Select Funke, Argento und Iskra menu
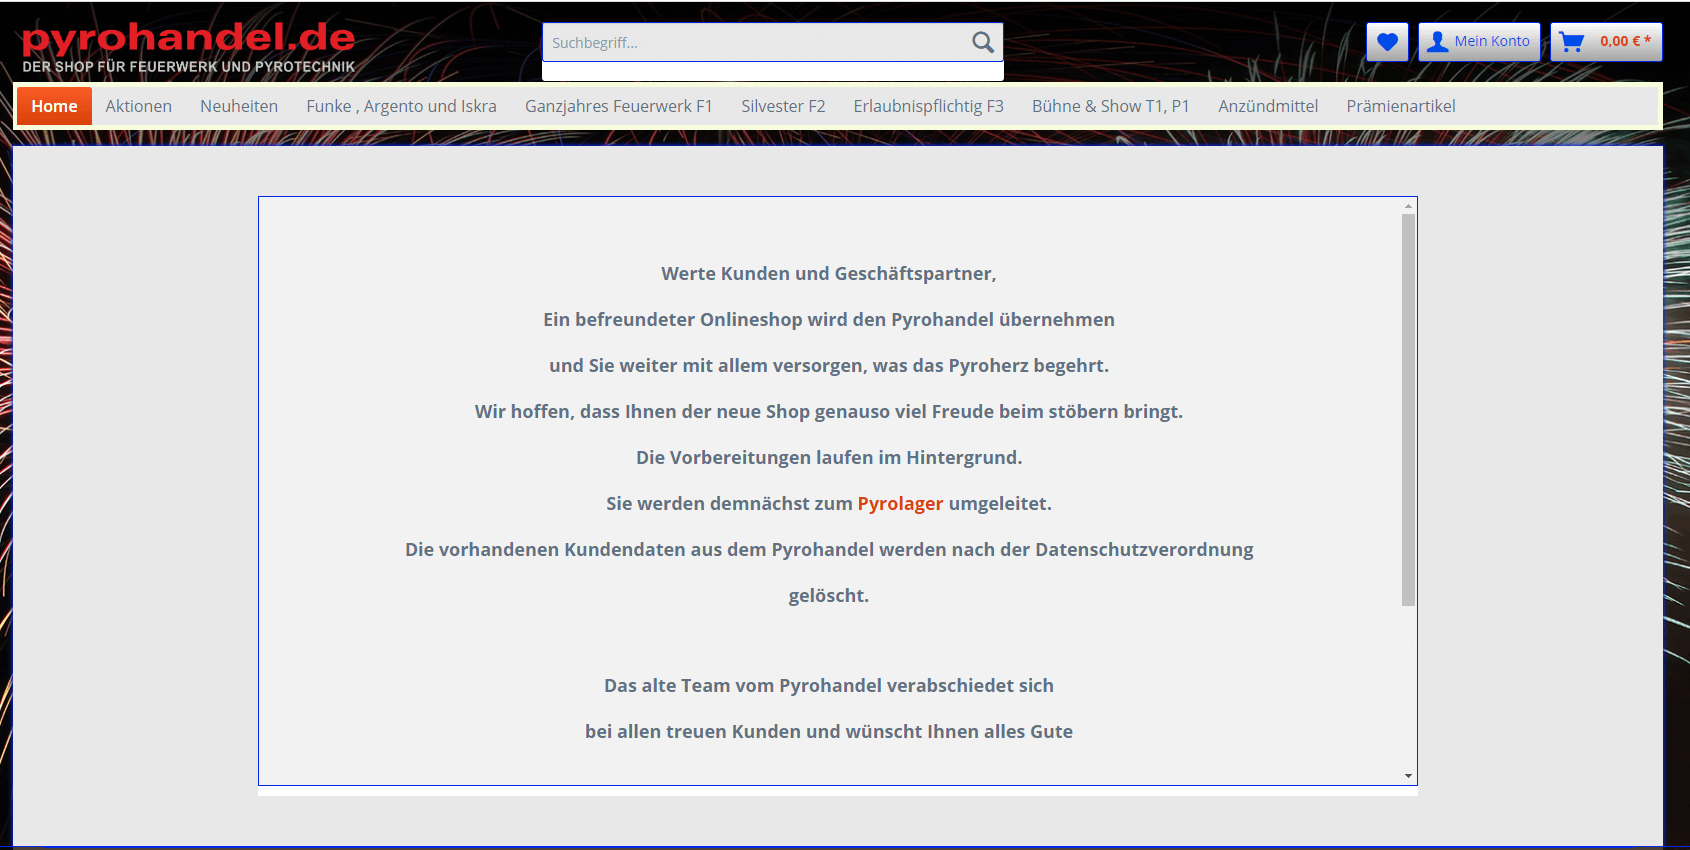The image size is (1690, 850). click(x=401, y=106)
